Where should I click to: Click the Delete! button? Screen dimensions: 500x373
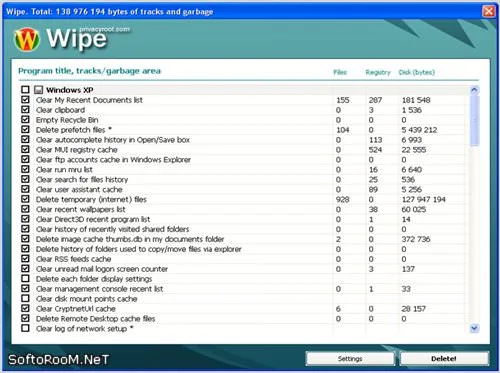click(444, 359)
